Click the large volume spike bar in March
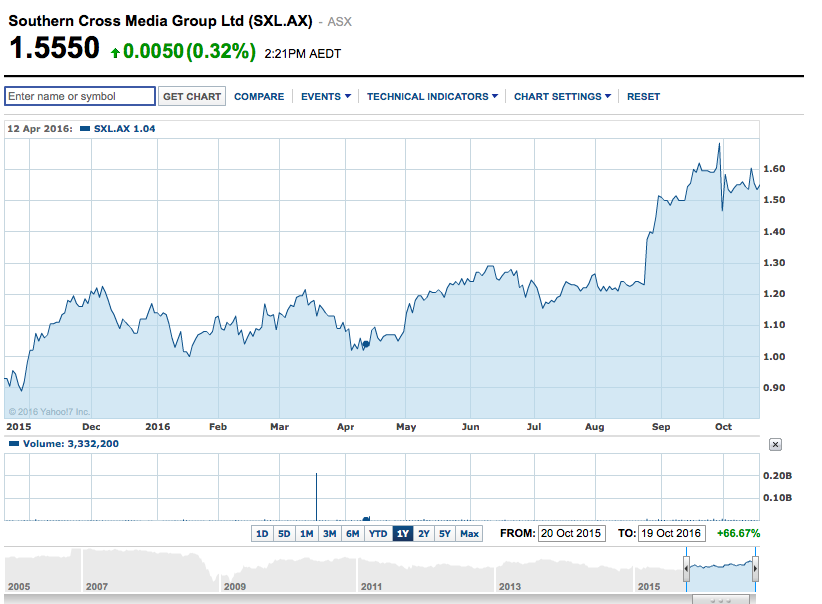This screenshot has height=604, width=822. (316, 497)
